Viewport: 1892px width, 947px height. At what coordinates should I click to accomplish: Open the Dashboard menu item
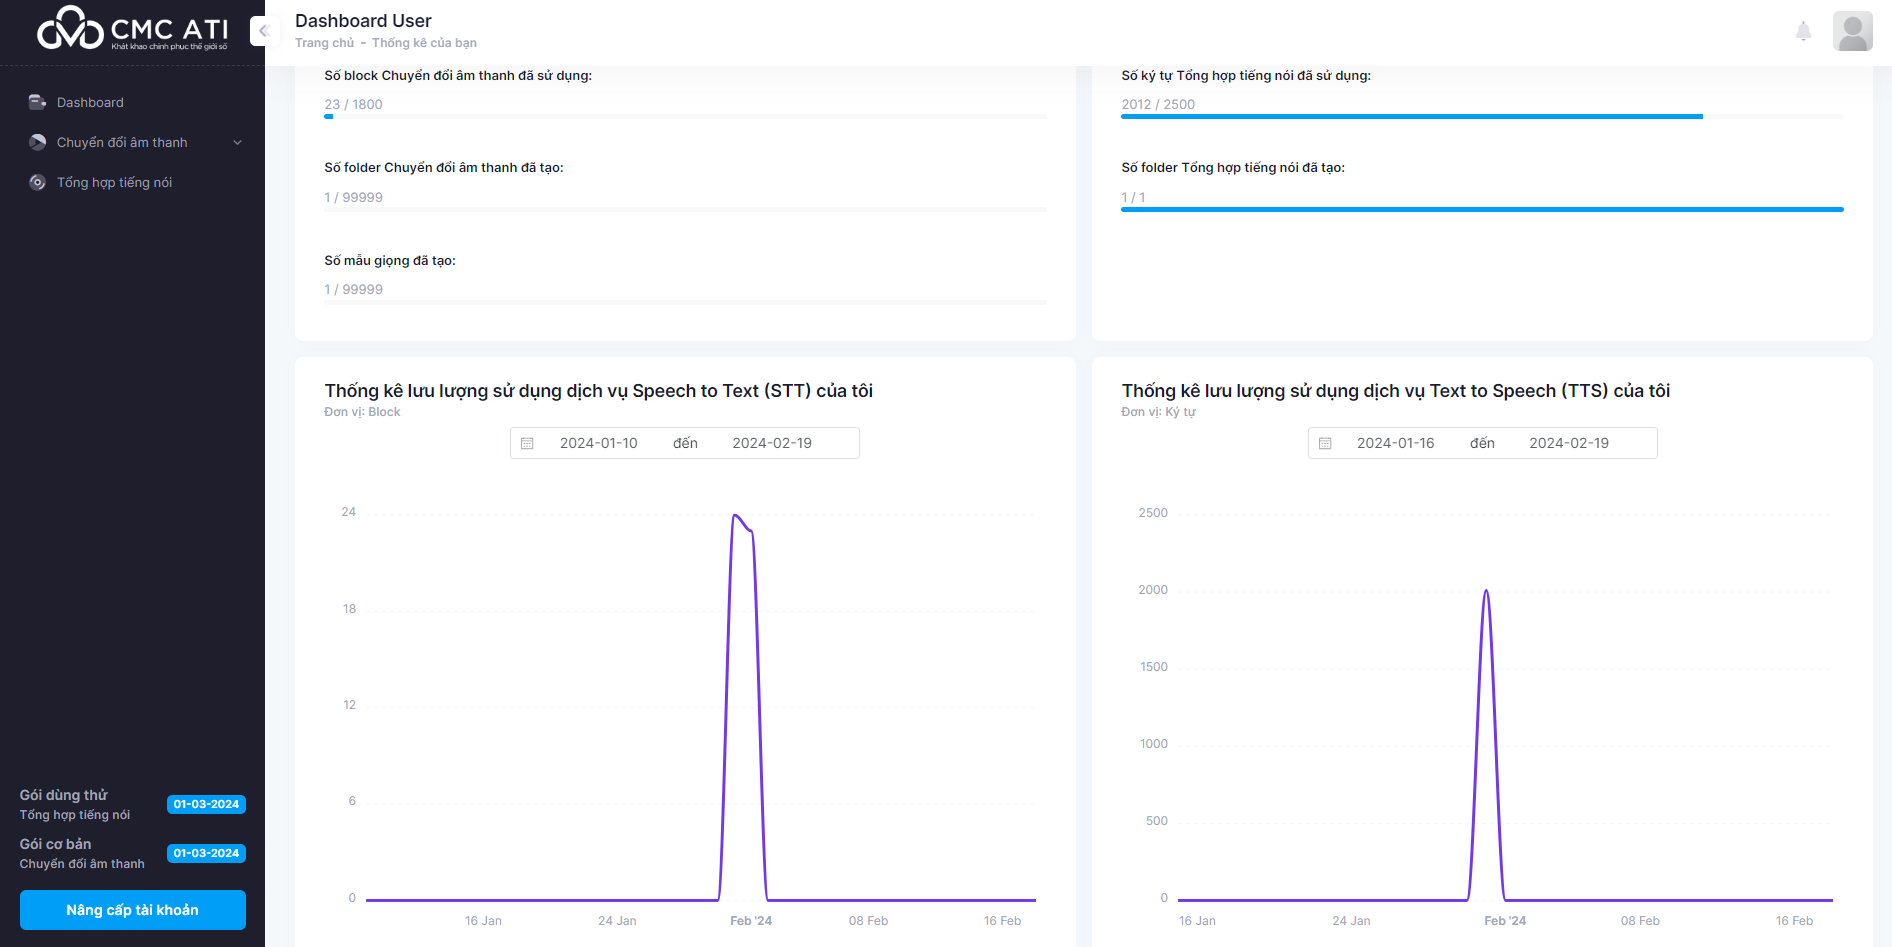click(x=90, y=102)
